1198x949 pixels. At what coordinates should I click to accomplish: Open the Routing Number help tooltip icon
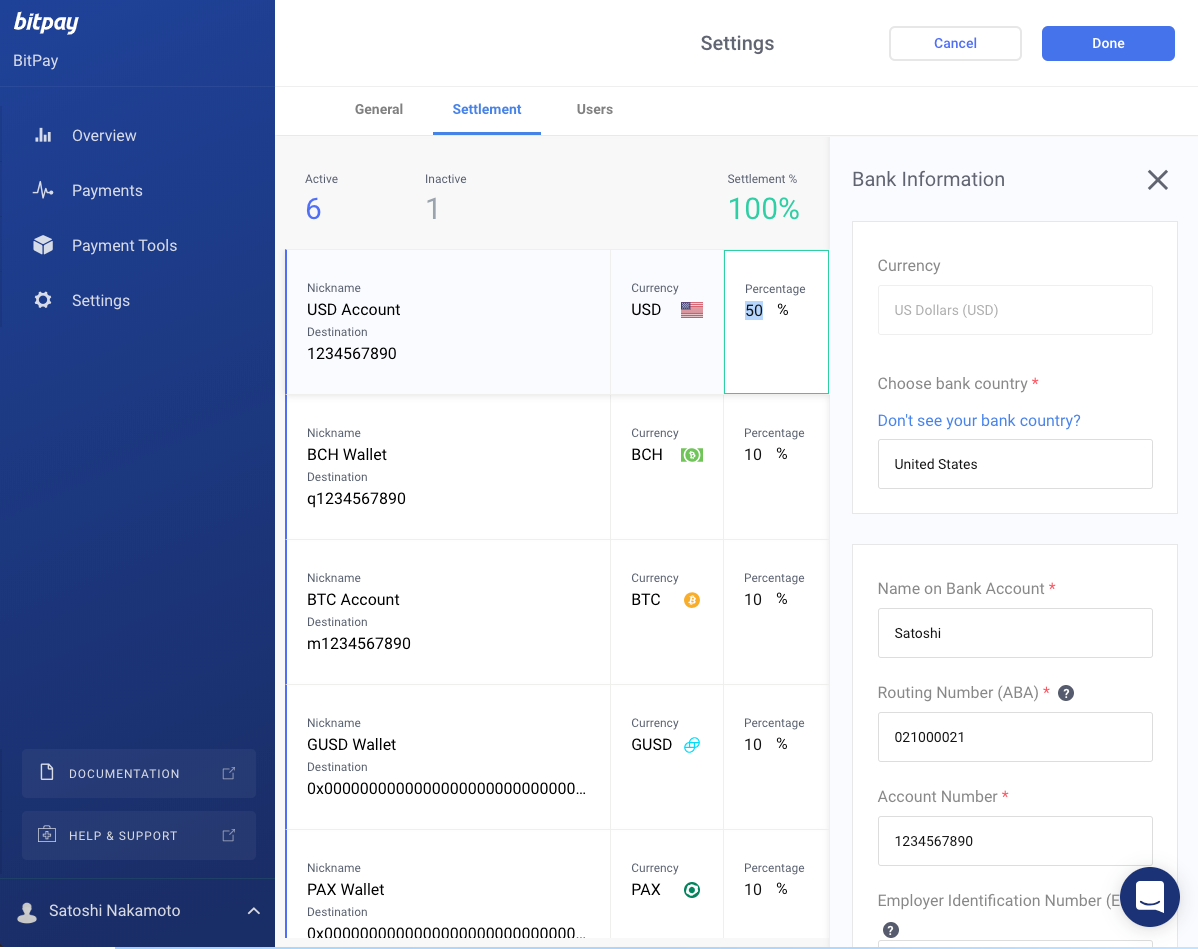[1065, 692]
